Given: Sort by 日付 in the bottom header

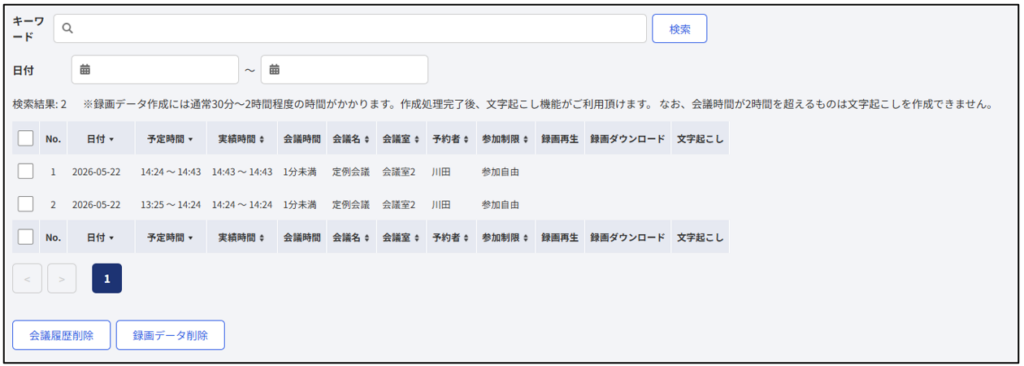Looking at the screenshot, I should 101,237.
